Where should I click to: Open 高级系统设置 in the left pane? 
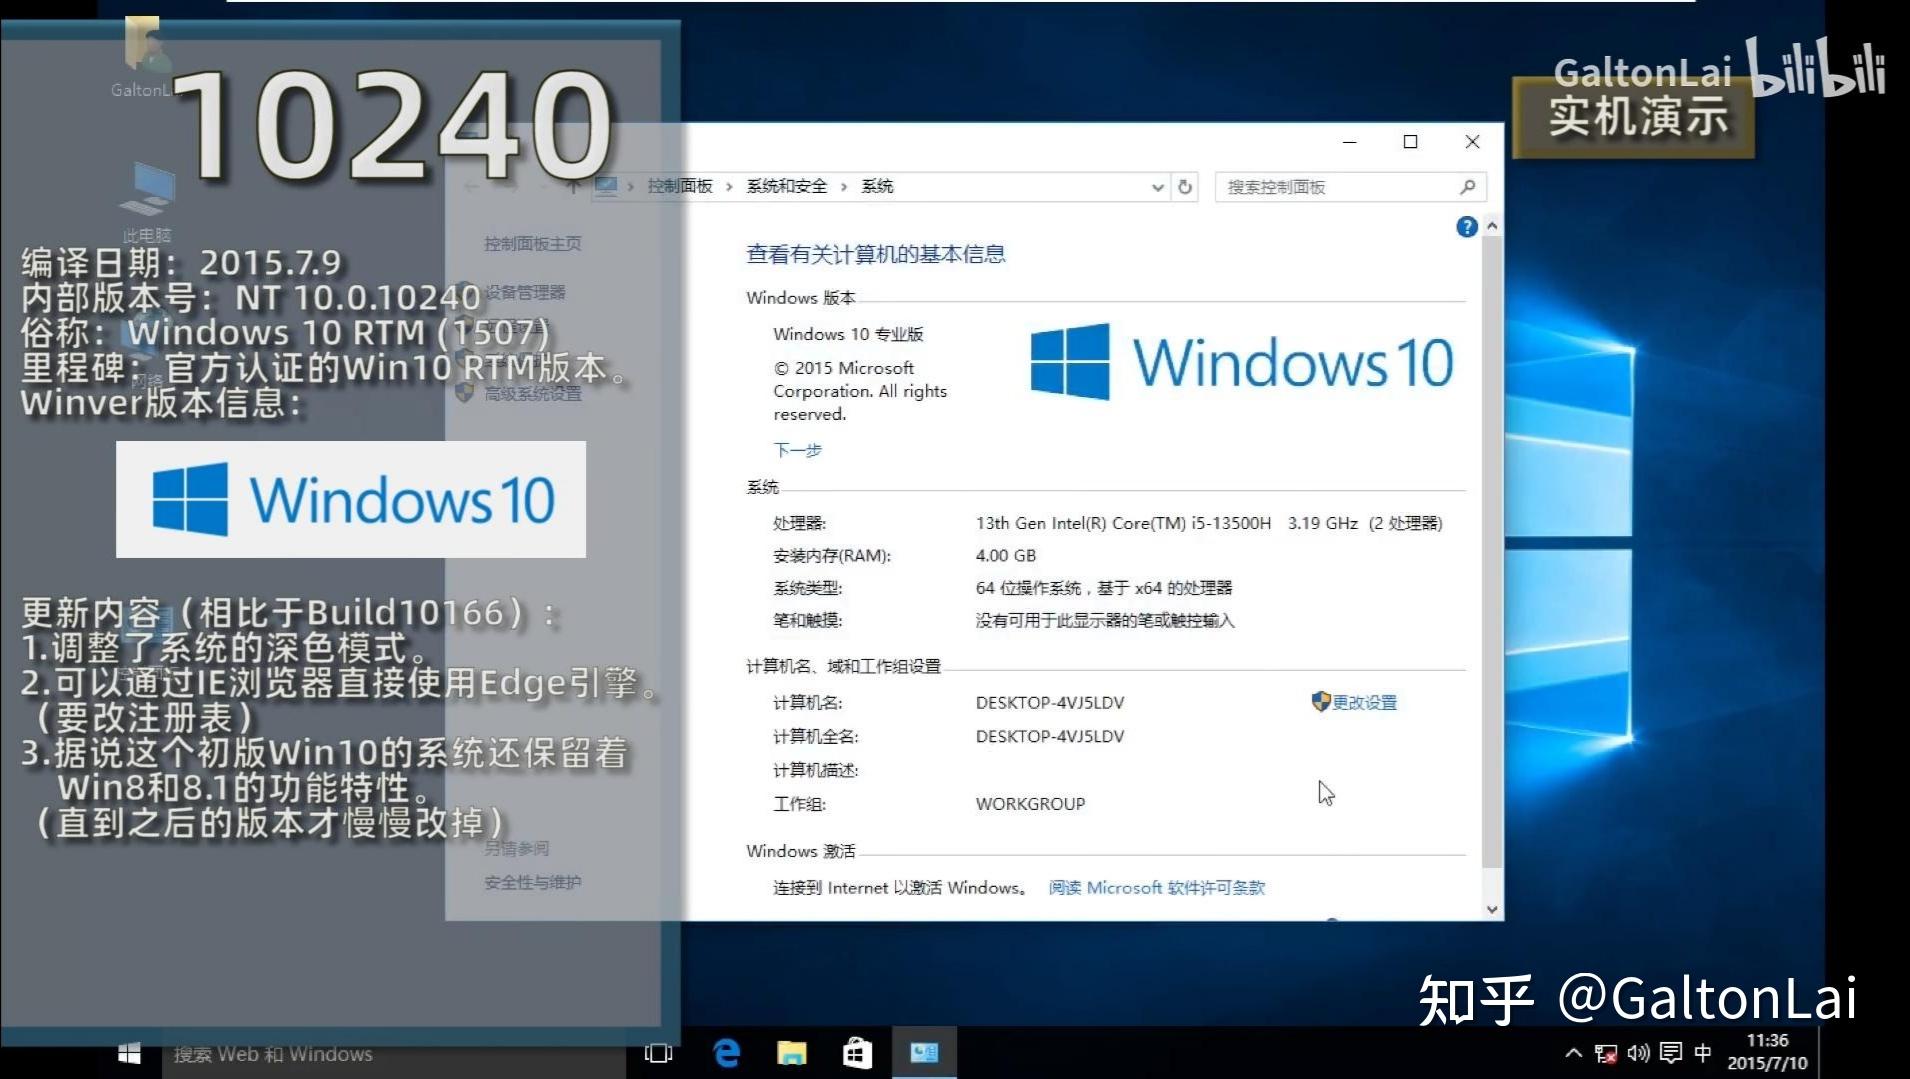coord(532,394)
